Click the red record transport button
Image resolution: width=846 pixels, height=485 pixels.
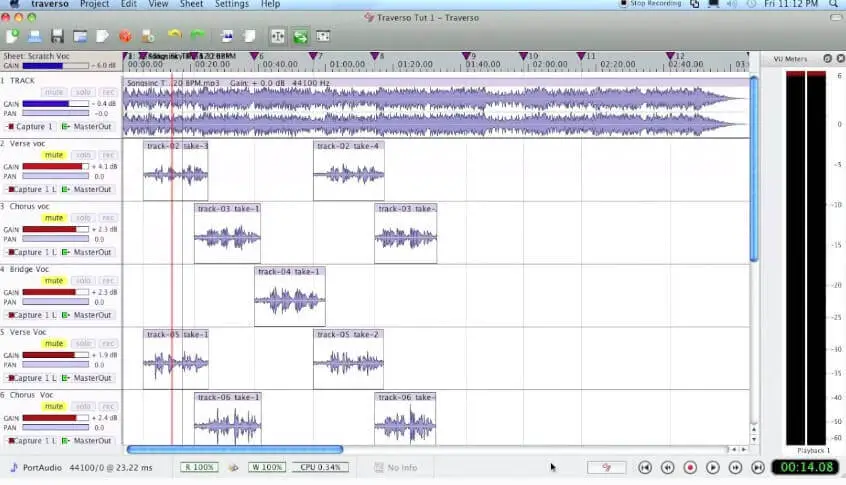click(690, 467)
